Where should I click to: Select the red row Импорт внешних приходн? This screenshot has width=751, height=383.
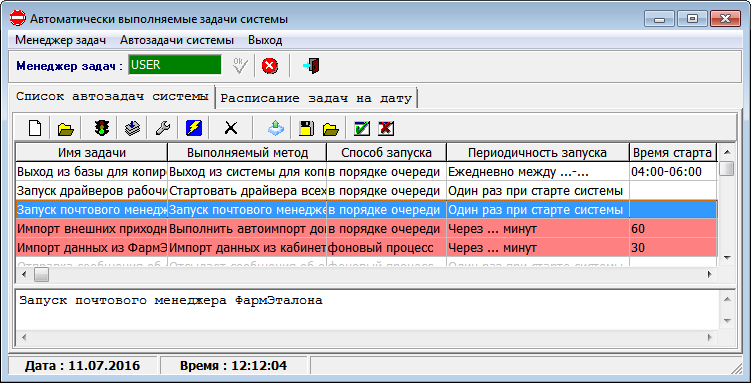click(x=366, y=229)
